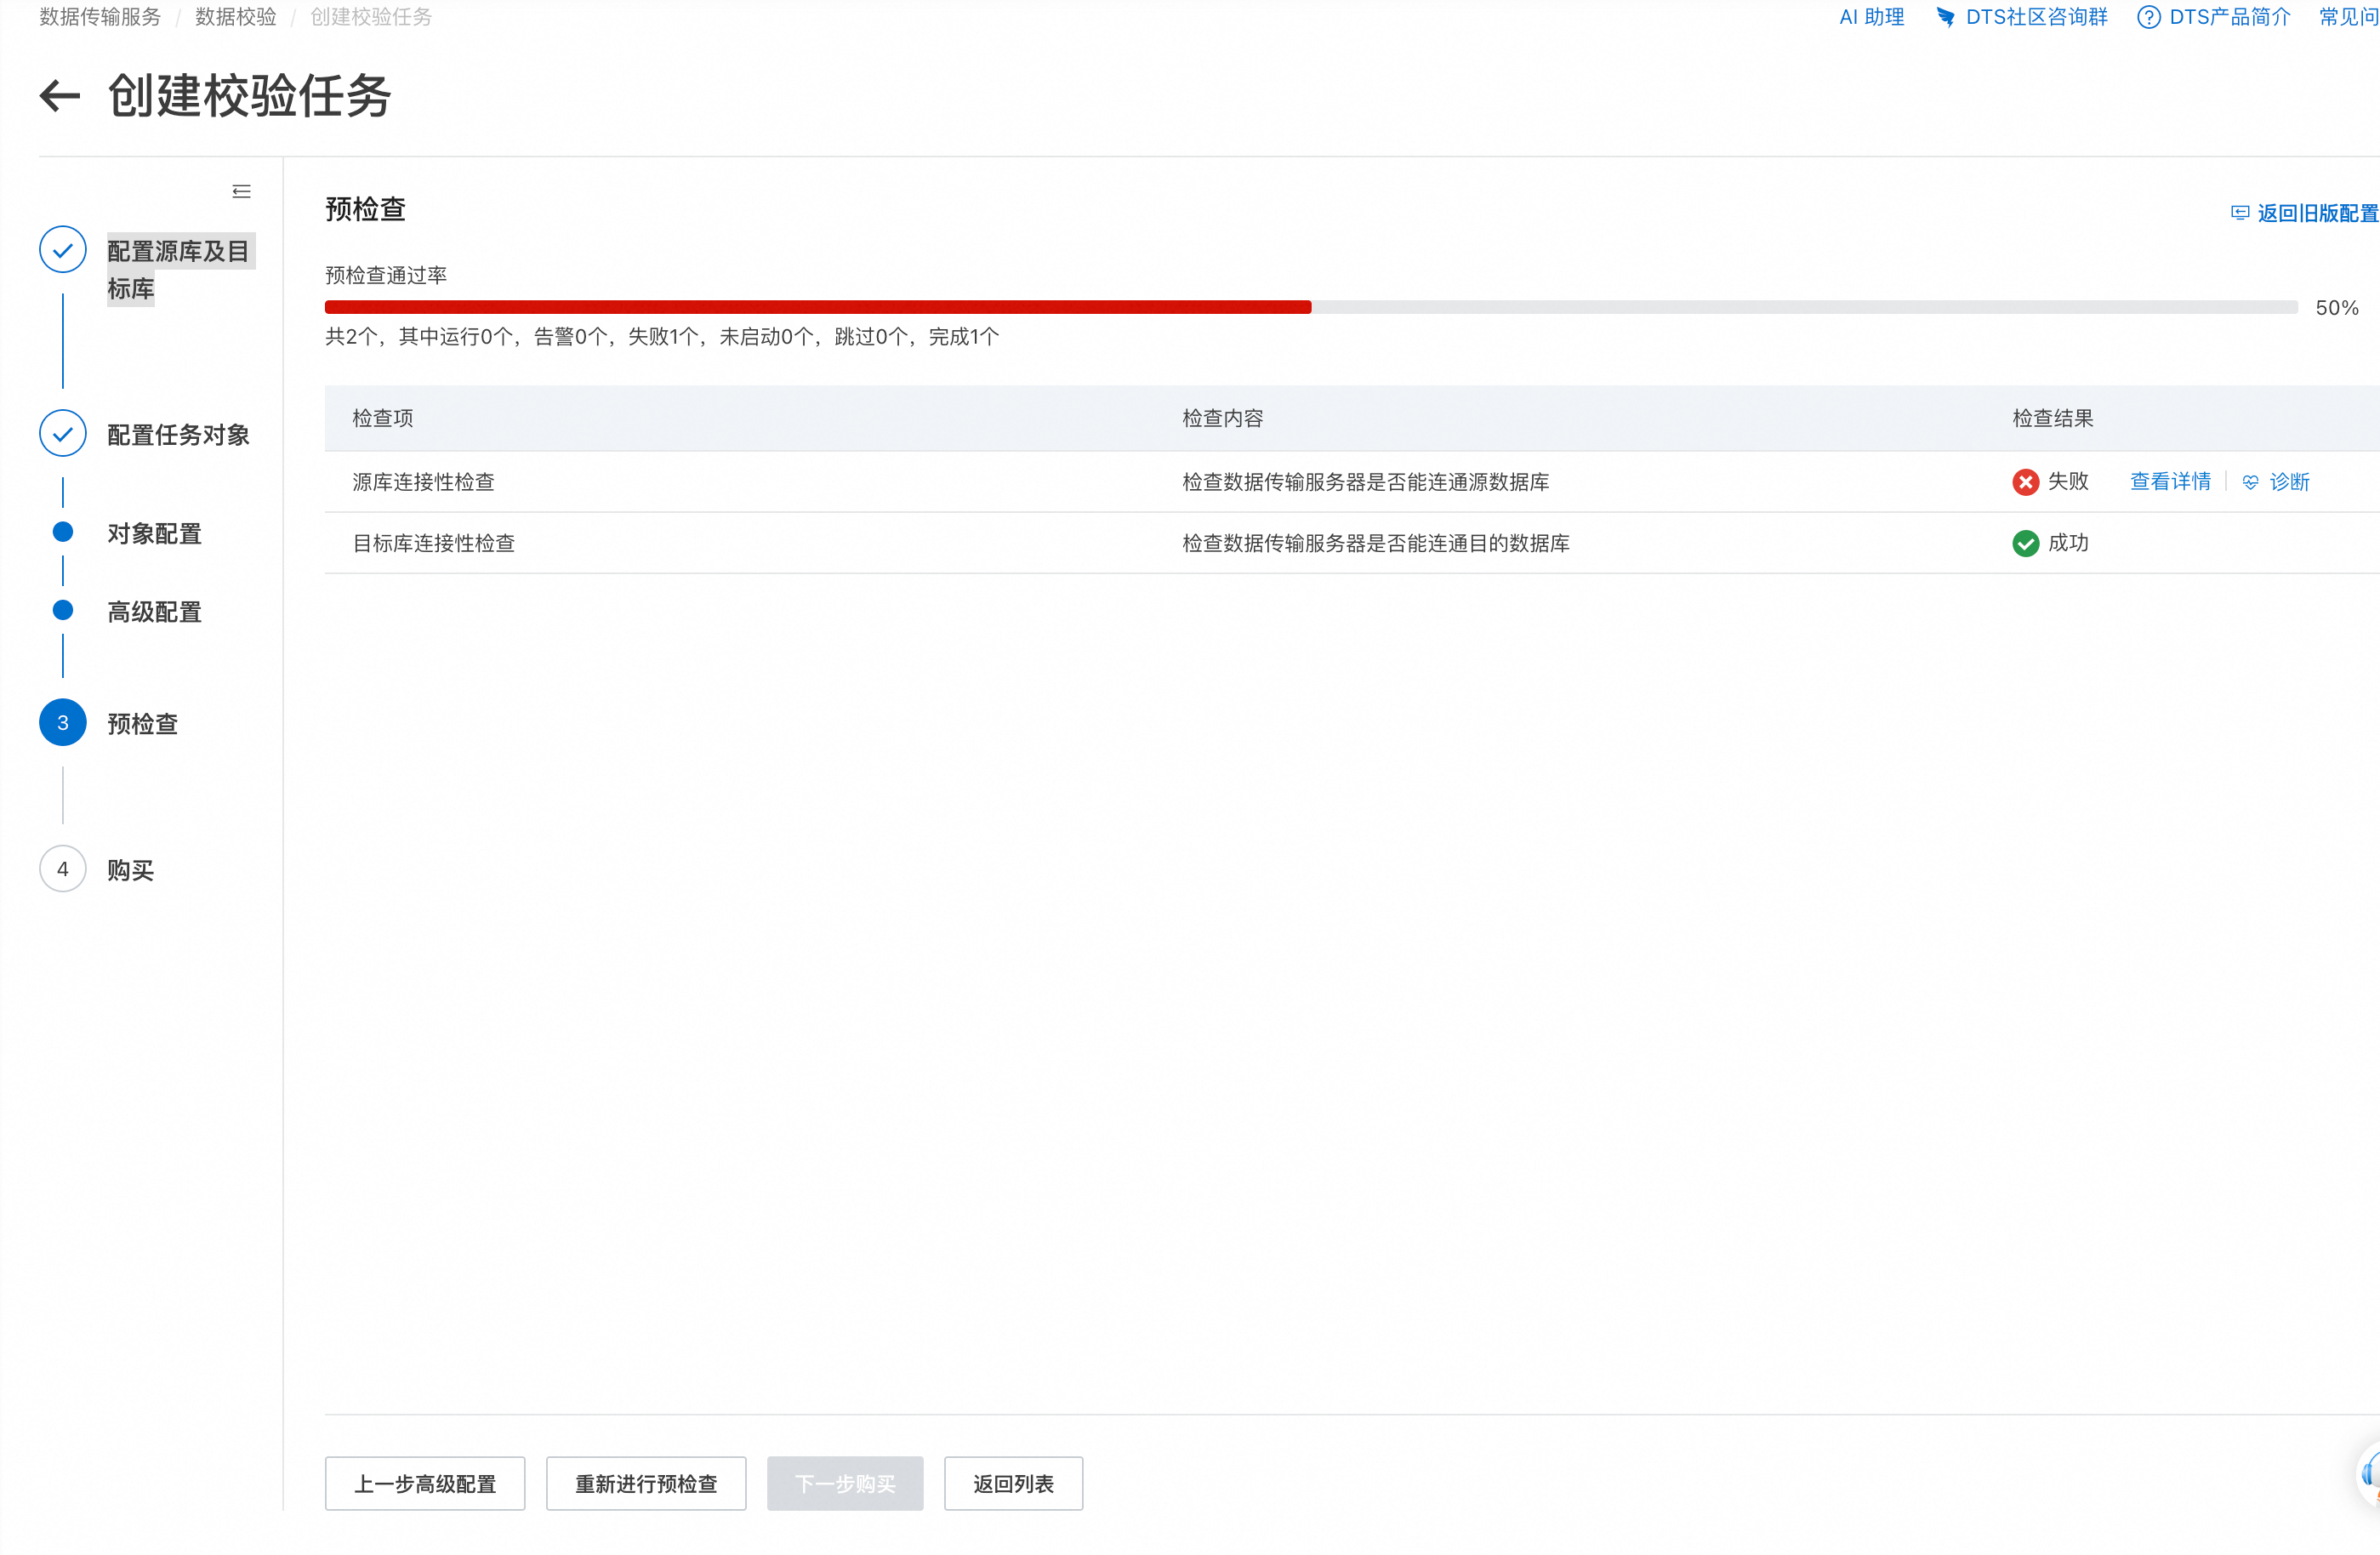Click the red failed status icon
This screenshot has width=2380, height=1555.
[x=2025, y=482]
